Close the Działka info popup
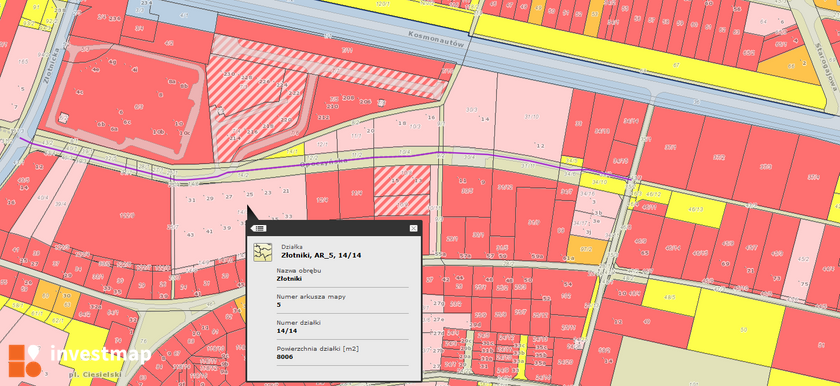The height and width of the screenshot is (386, 840). 413,228
